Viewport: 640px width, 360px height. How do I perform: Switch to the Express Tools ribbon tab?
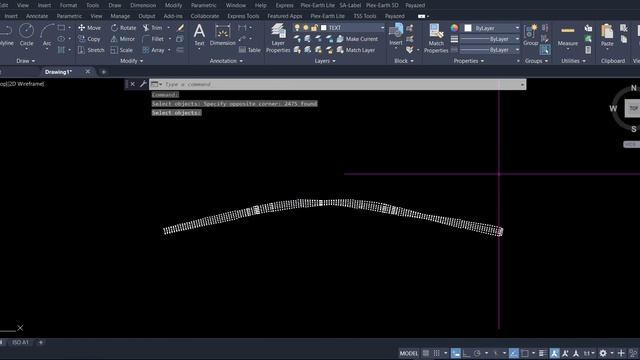coord(243,16)
